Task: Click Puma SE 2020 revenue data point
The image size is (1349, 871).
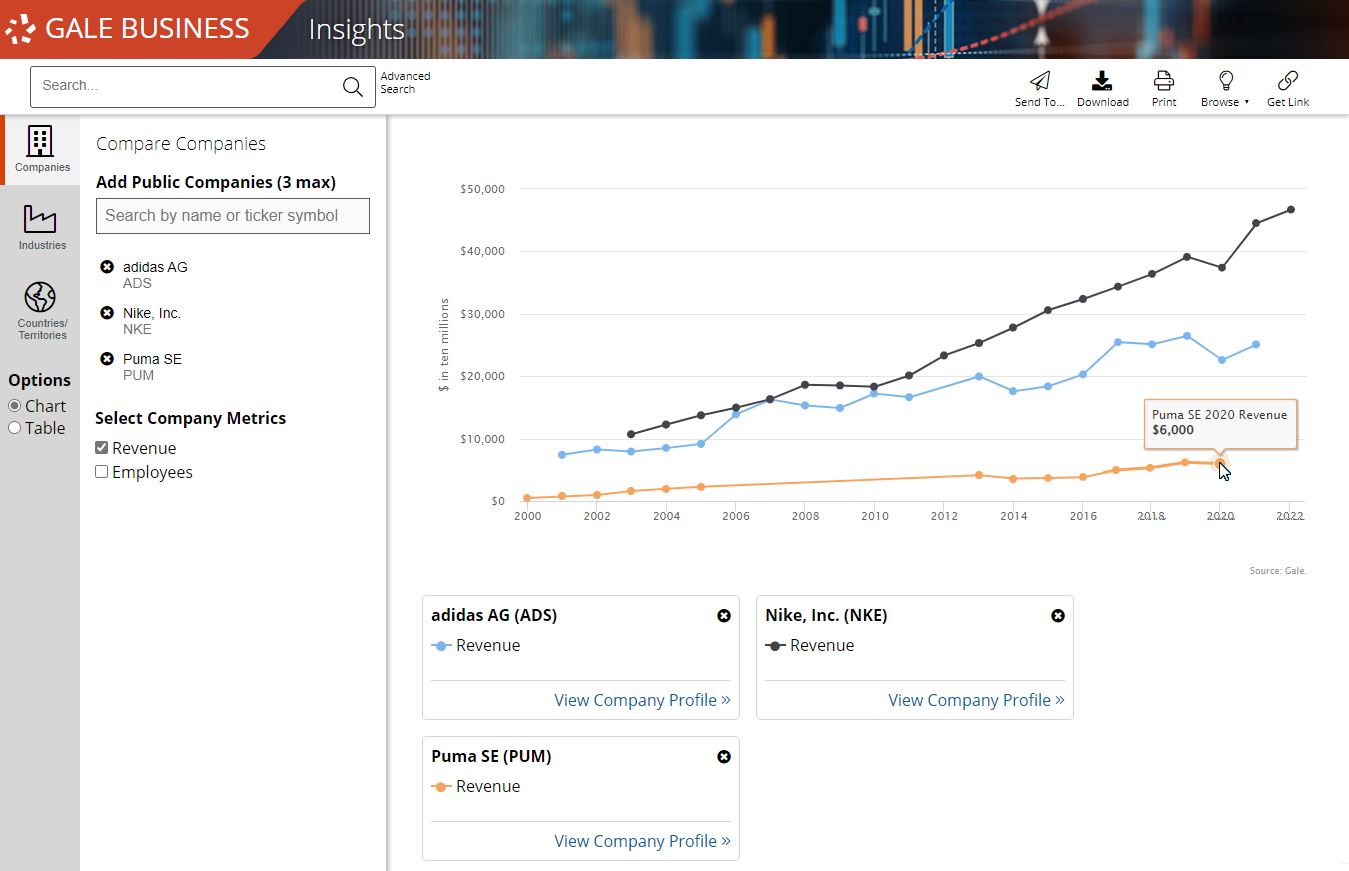Action: (x=1220, y=464)
